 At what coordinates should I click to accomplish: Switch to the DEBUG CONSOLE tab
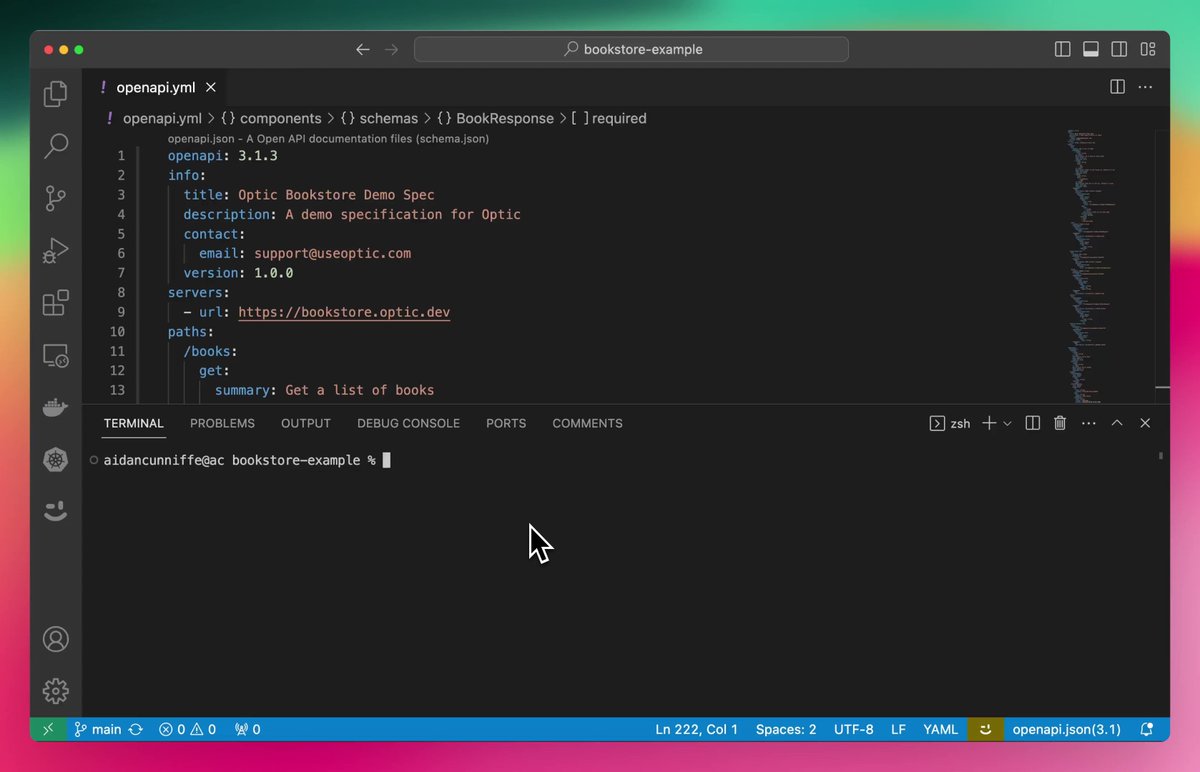click(408, 423)
